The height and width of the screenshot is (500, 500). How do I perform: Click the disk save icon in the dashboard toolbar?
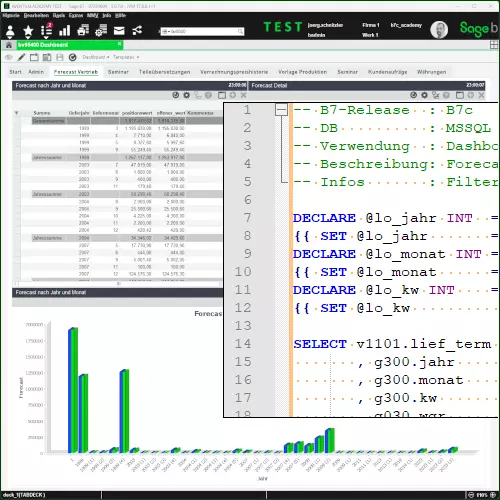[60, 57]
